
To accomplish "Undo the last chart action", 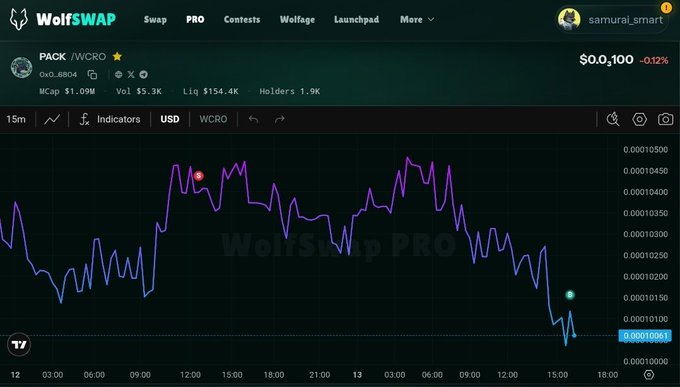I will point(254,119).
